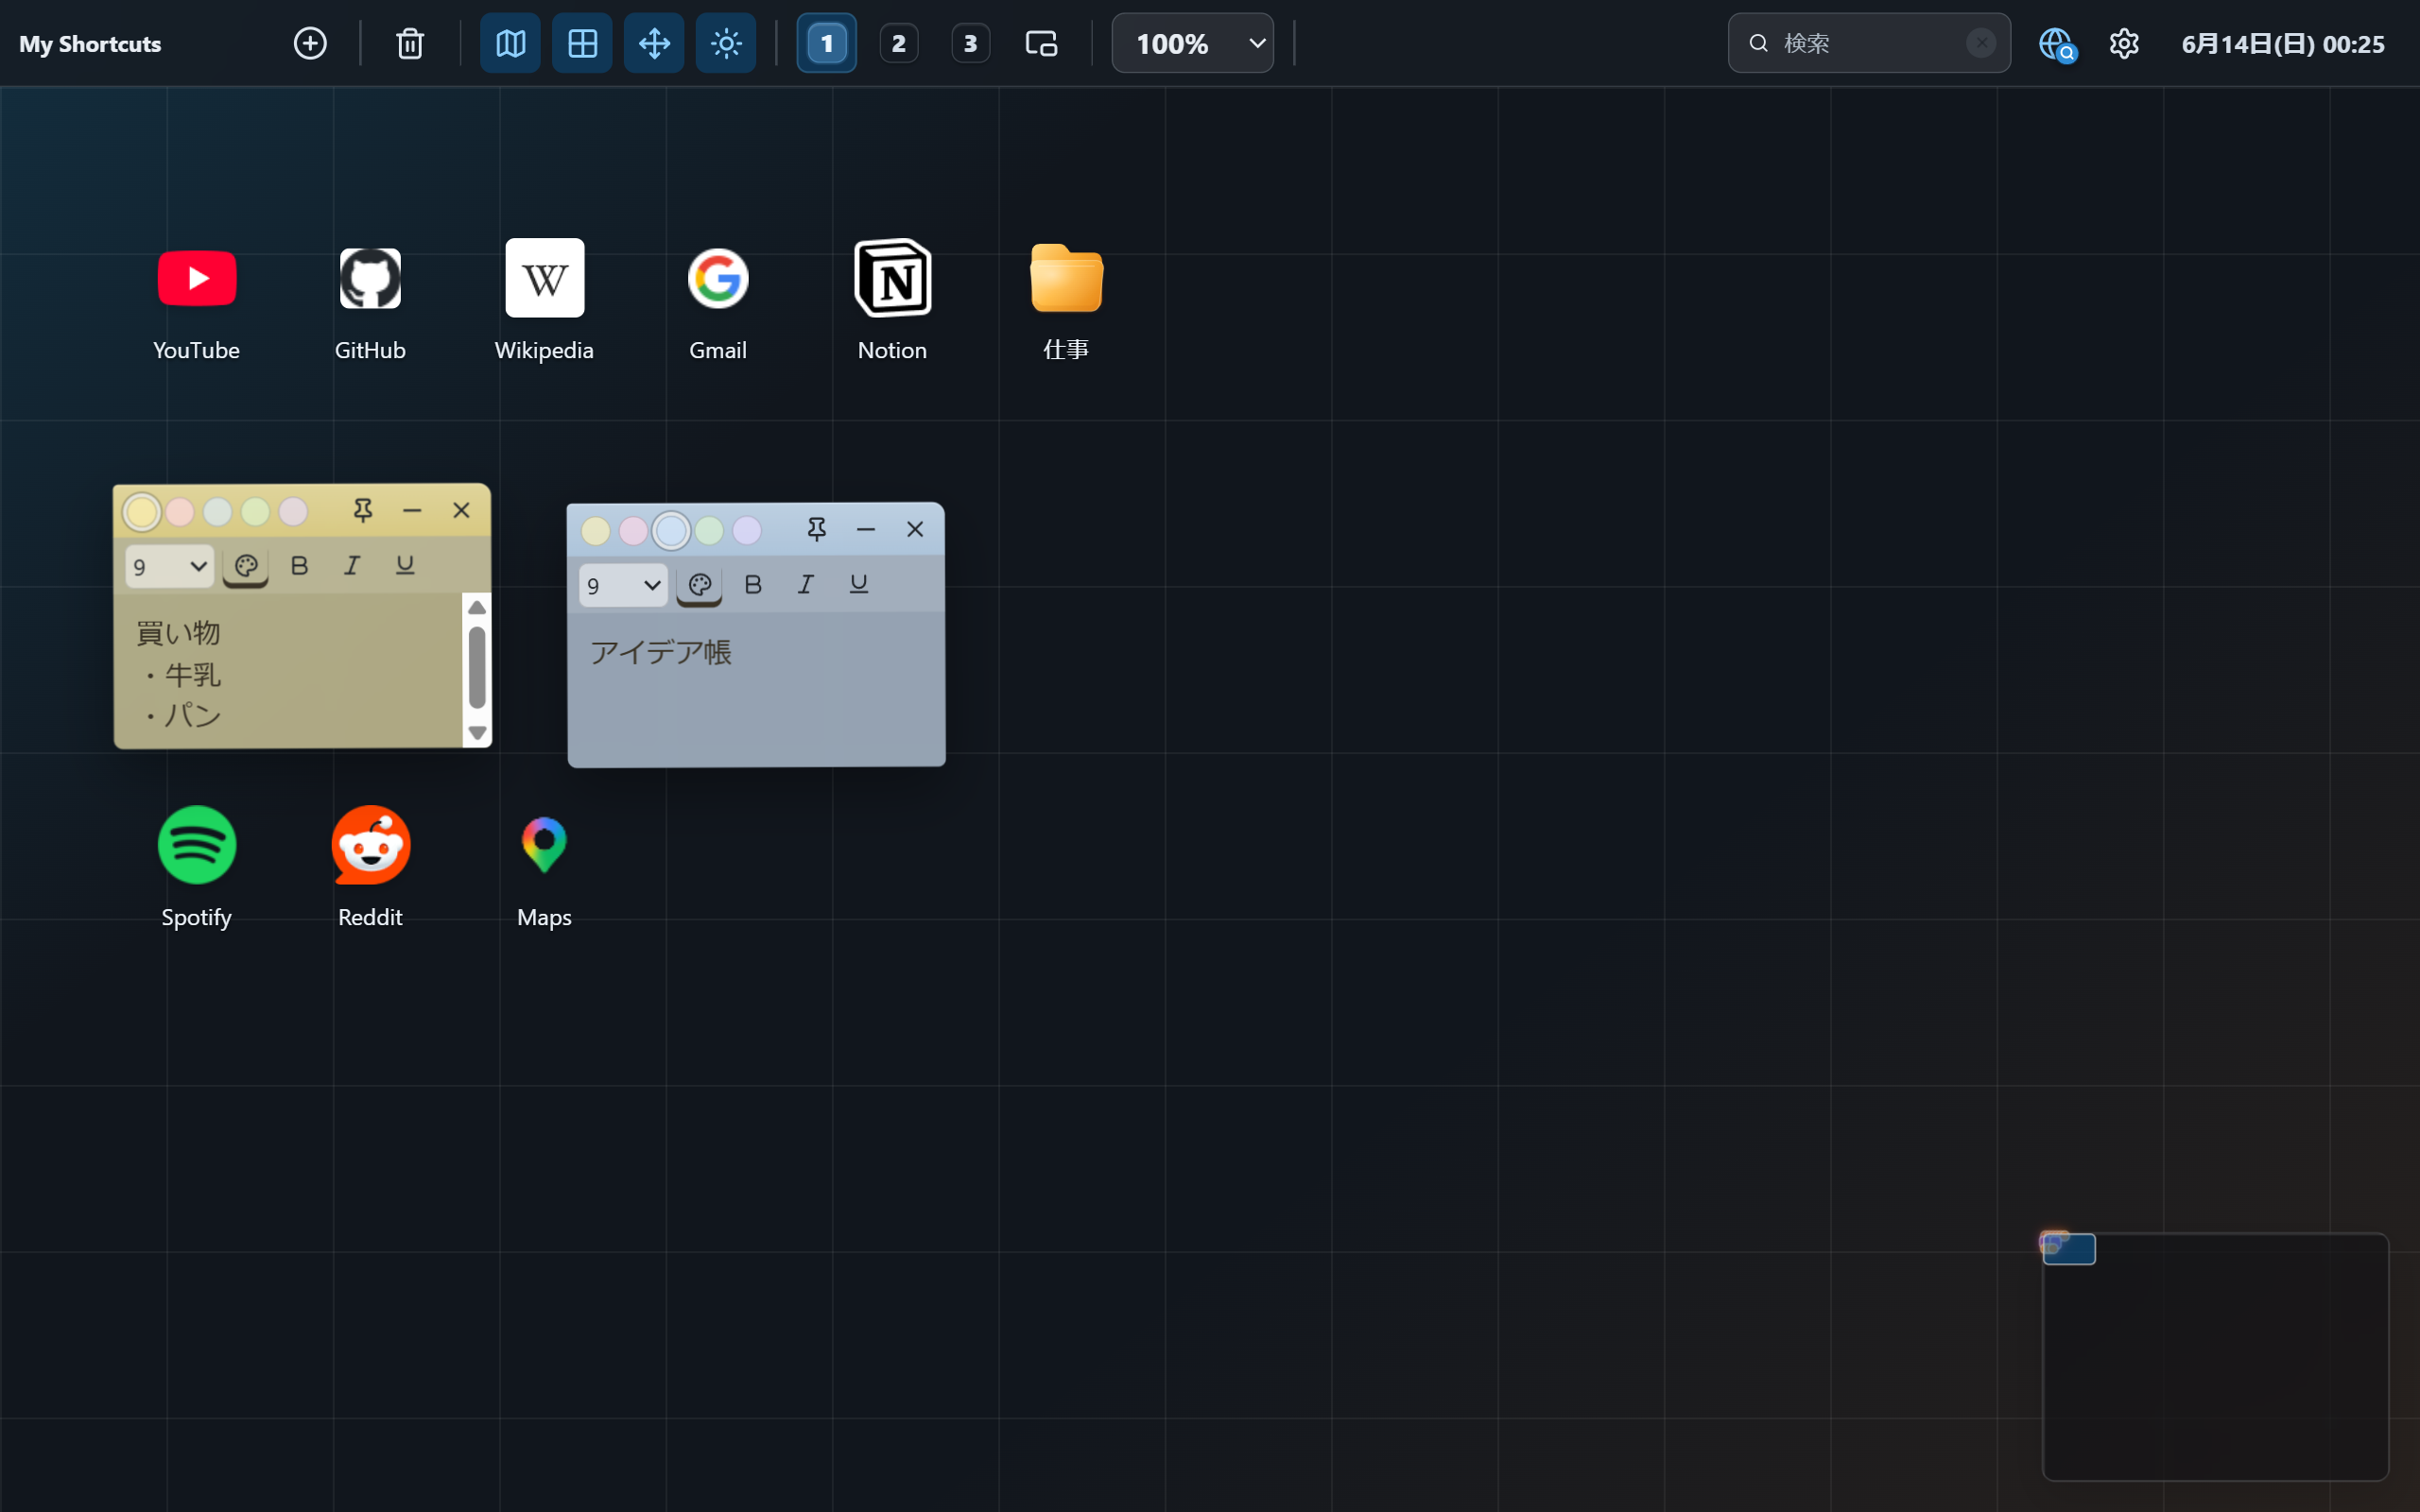This screenshot has height=1512, width=2420.
Task: Select green color on shopping note
Action: [x=255, y=512]
